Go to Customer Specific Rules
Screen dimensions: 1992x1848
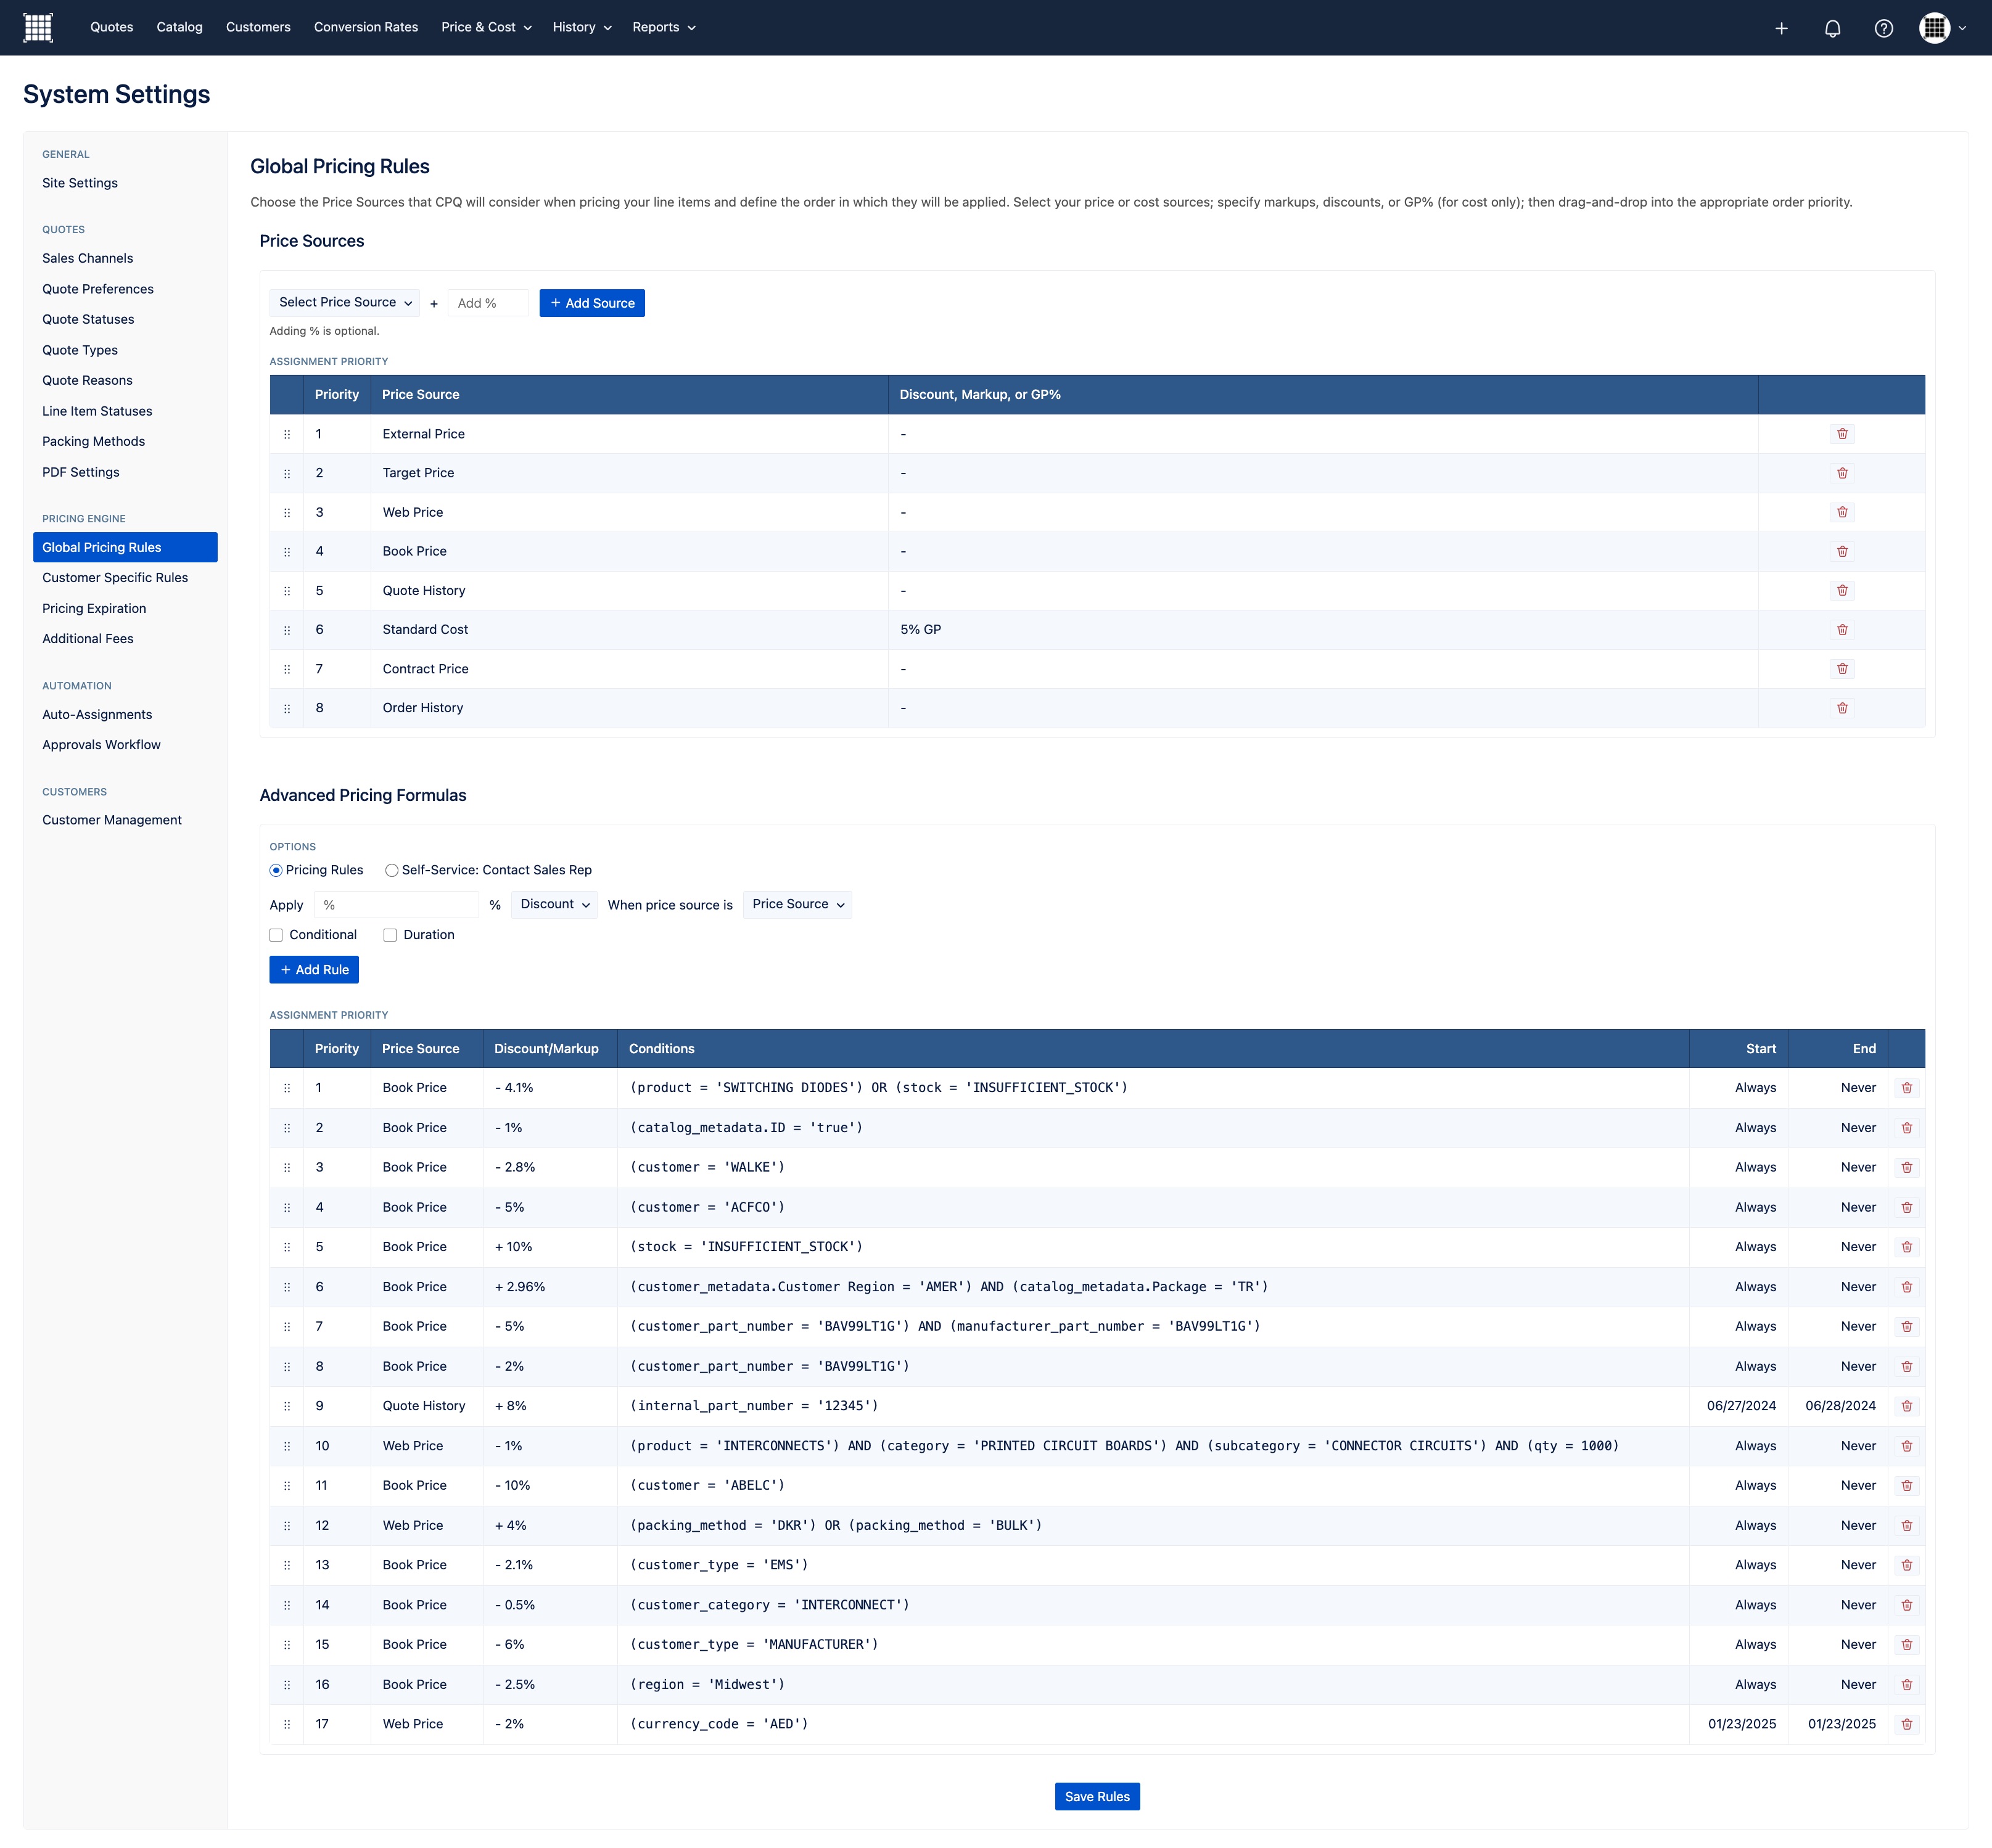(115, 578)
